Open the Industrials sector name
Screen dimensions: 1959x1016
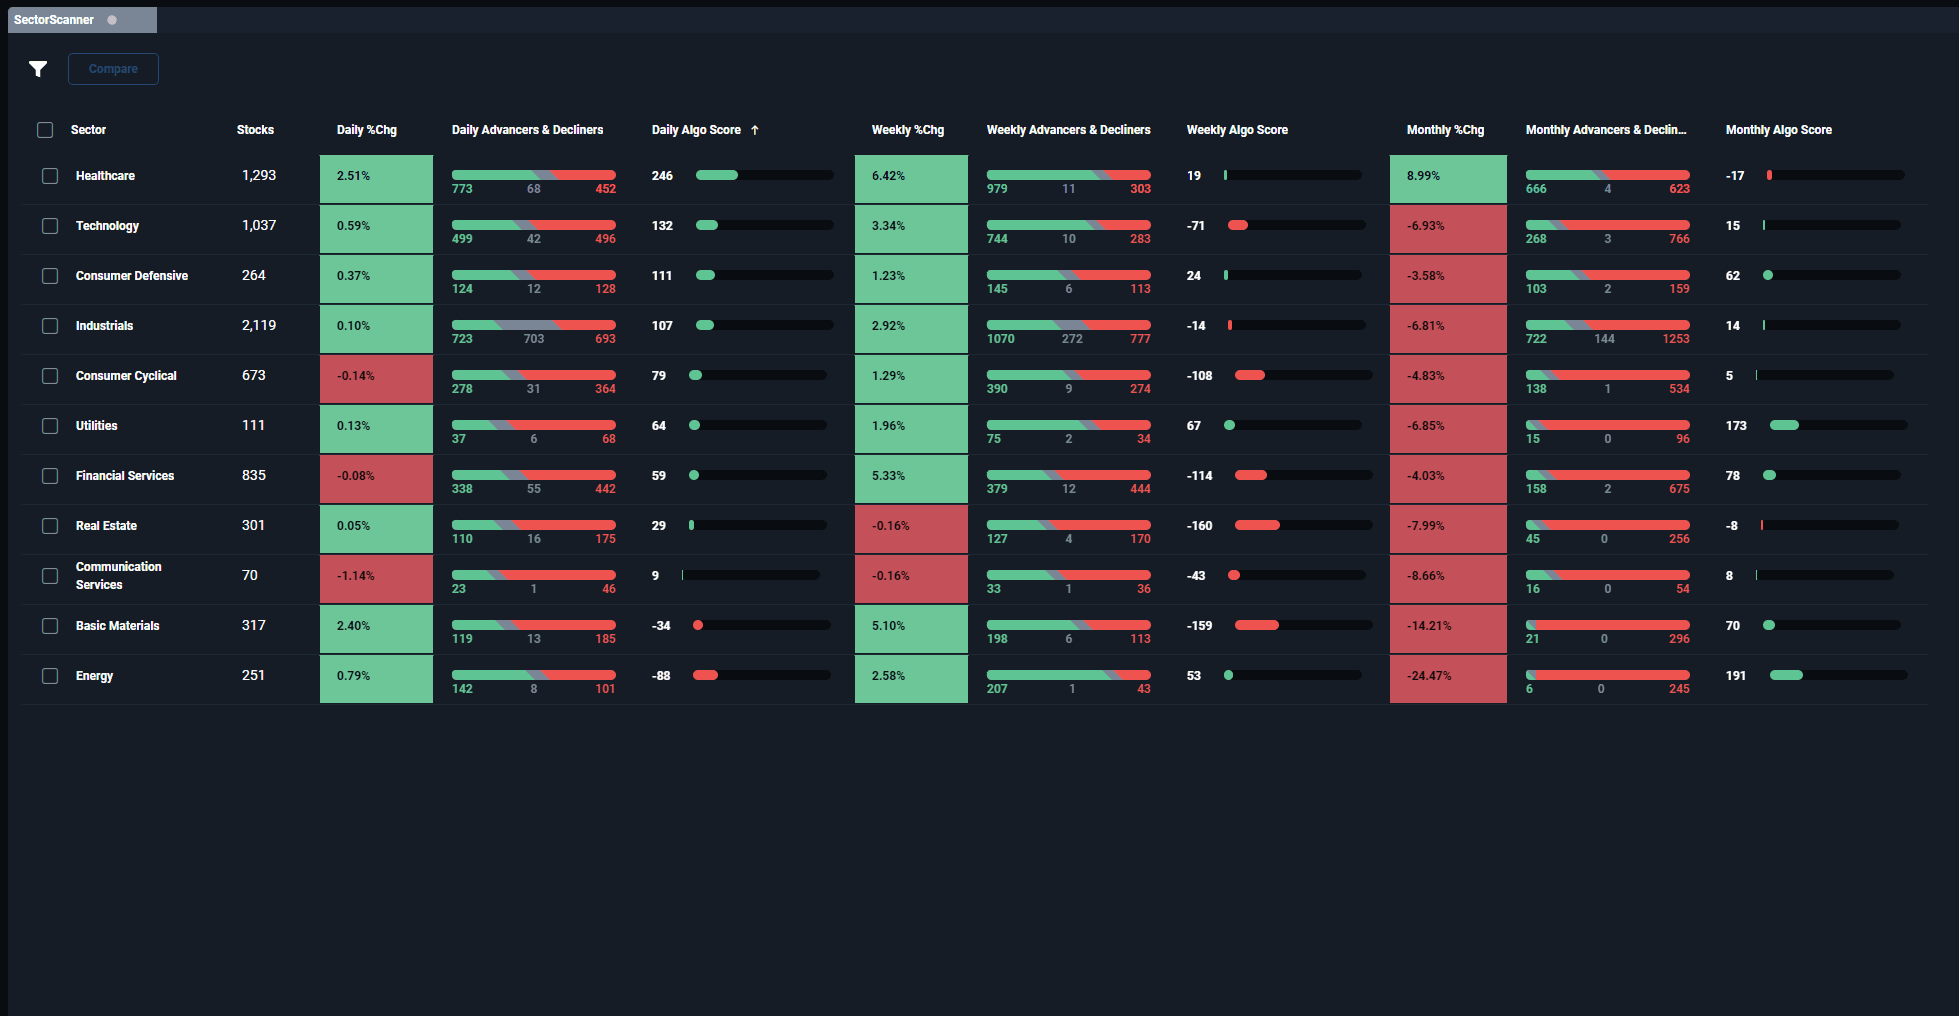pyautogui.click(x=104, y=326)
